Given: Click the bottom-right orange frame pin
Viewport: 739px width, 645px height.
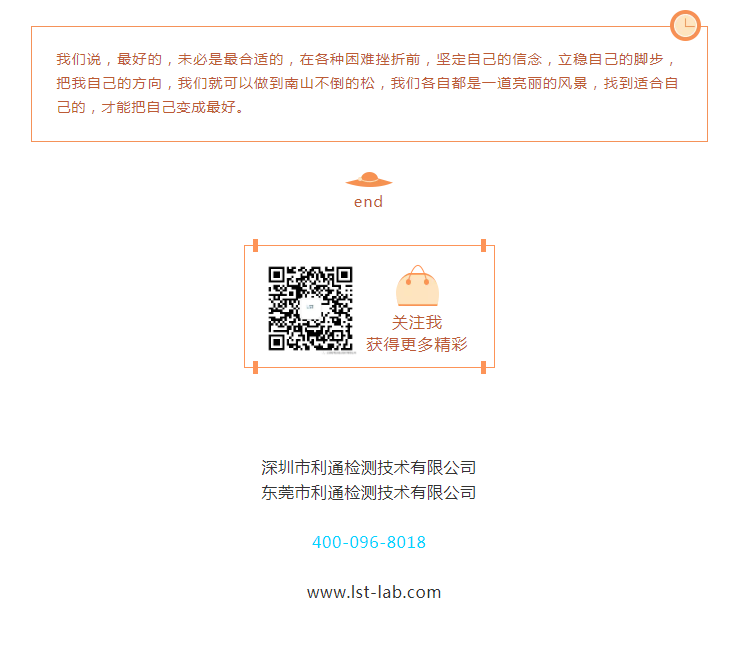Looking at the screenshot, I should point(484,367).
